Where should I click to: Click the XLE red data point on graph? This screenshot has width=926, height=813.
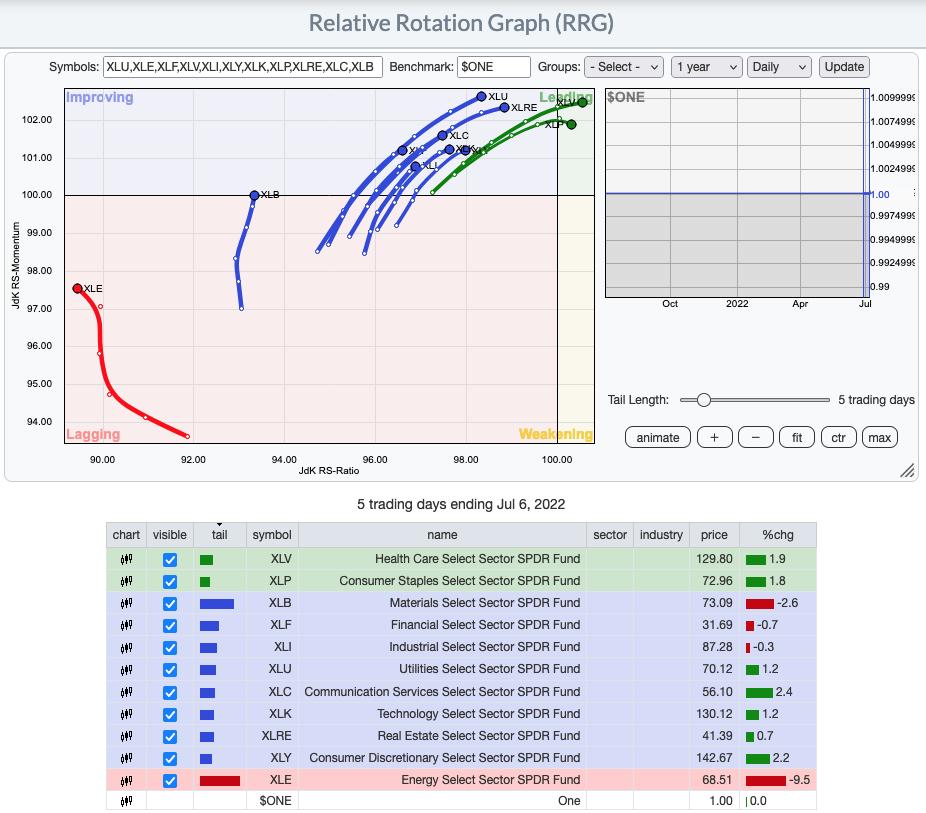click(77, 288)
